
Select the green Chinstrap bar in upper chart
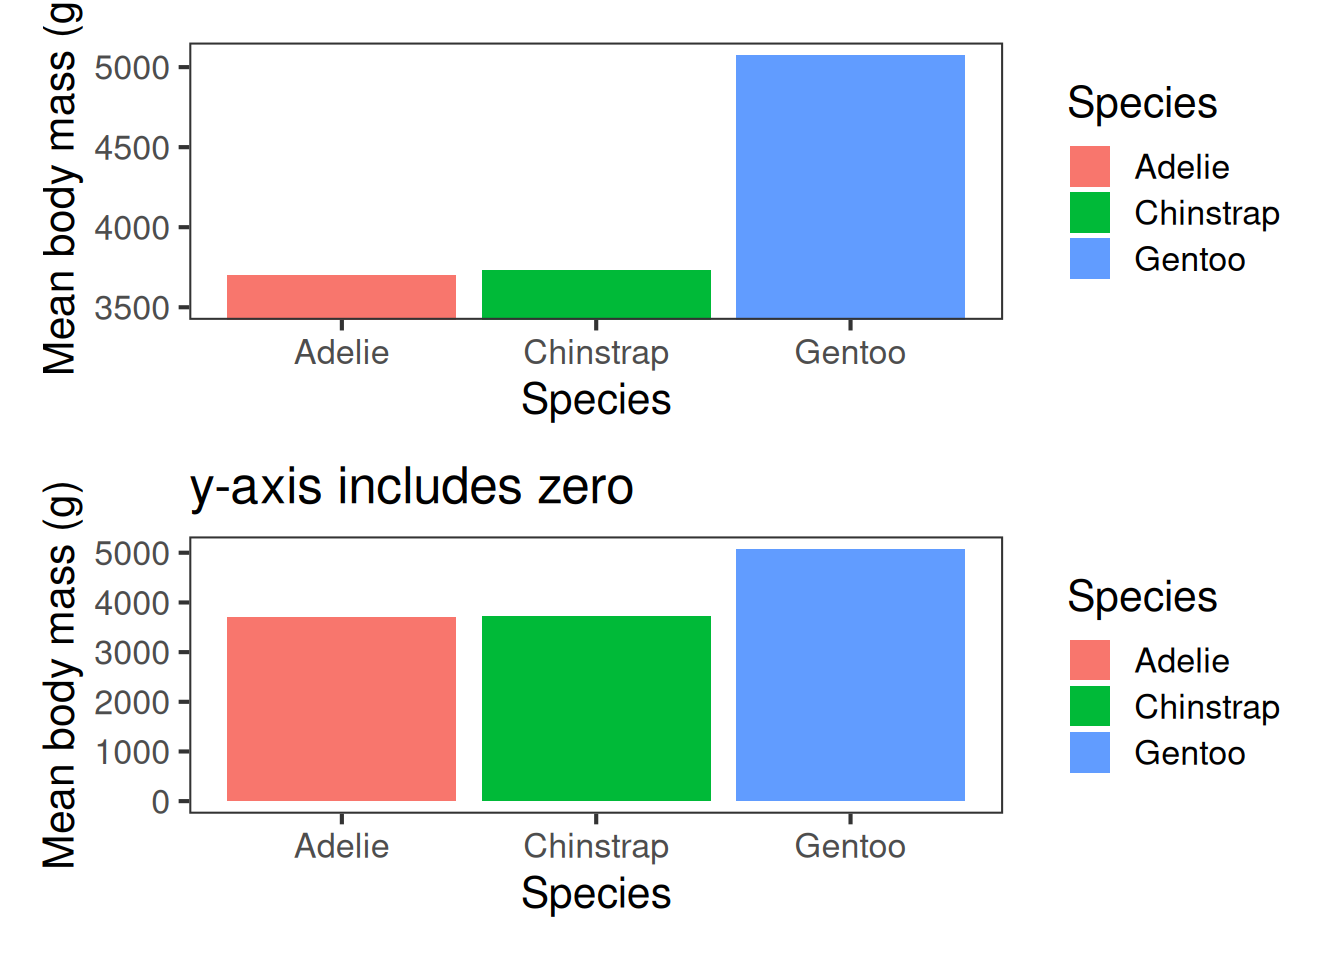click(596, 295)
